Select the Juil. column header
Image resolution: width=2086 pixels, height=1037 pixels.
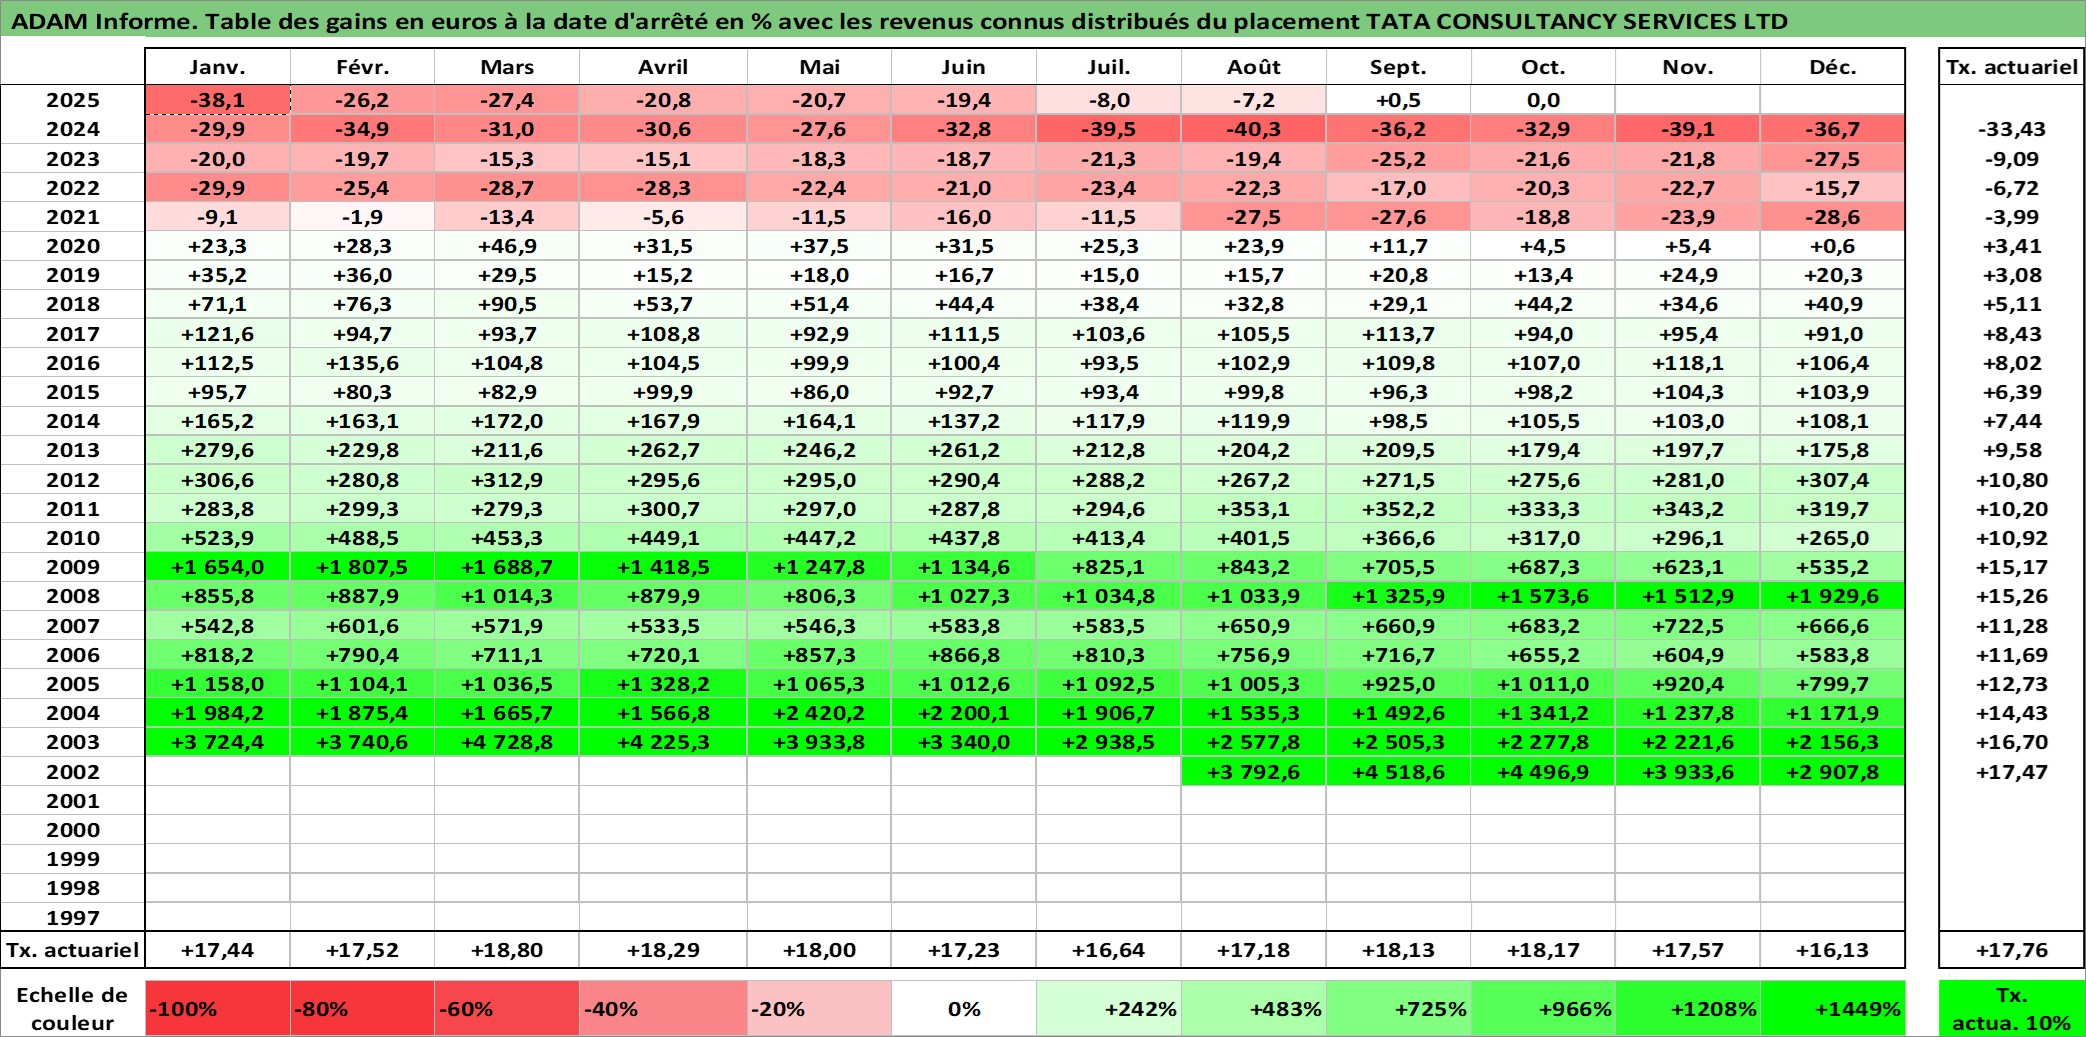[x=1109, y=67]
